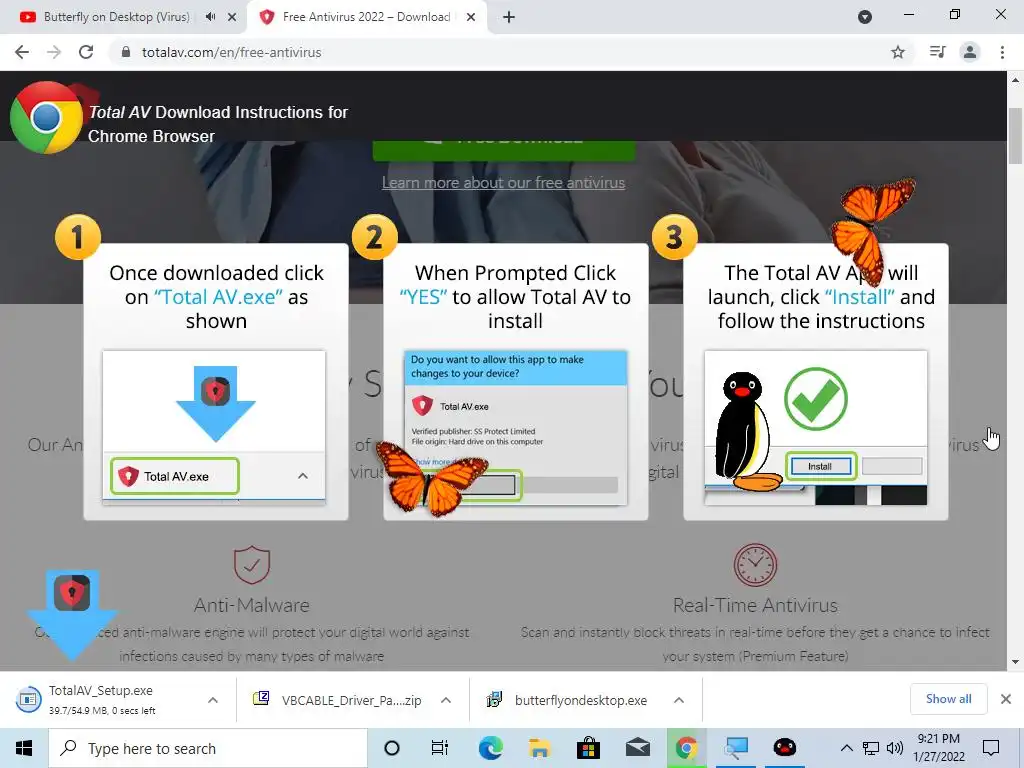Open network status tray icon
1024x768 pixels.
[x=871, y=748]
